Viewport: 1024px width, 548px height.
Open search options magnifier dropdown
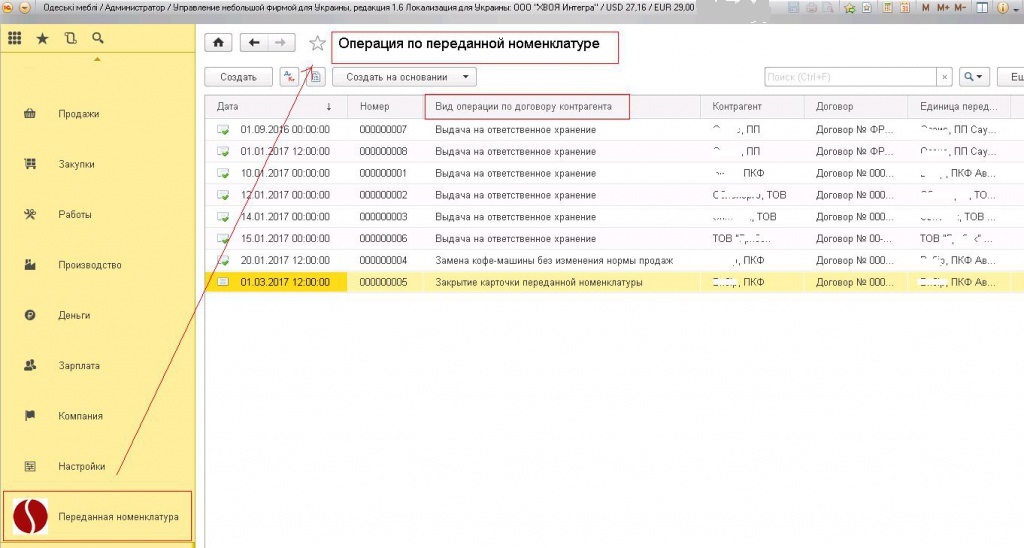(973, 77)
